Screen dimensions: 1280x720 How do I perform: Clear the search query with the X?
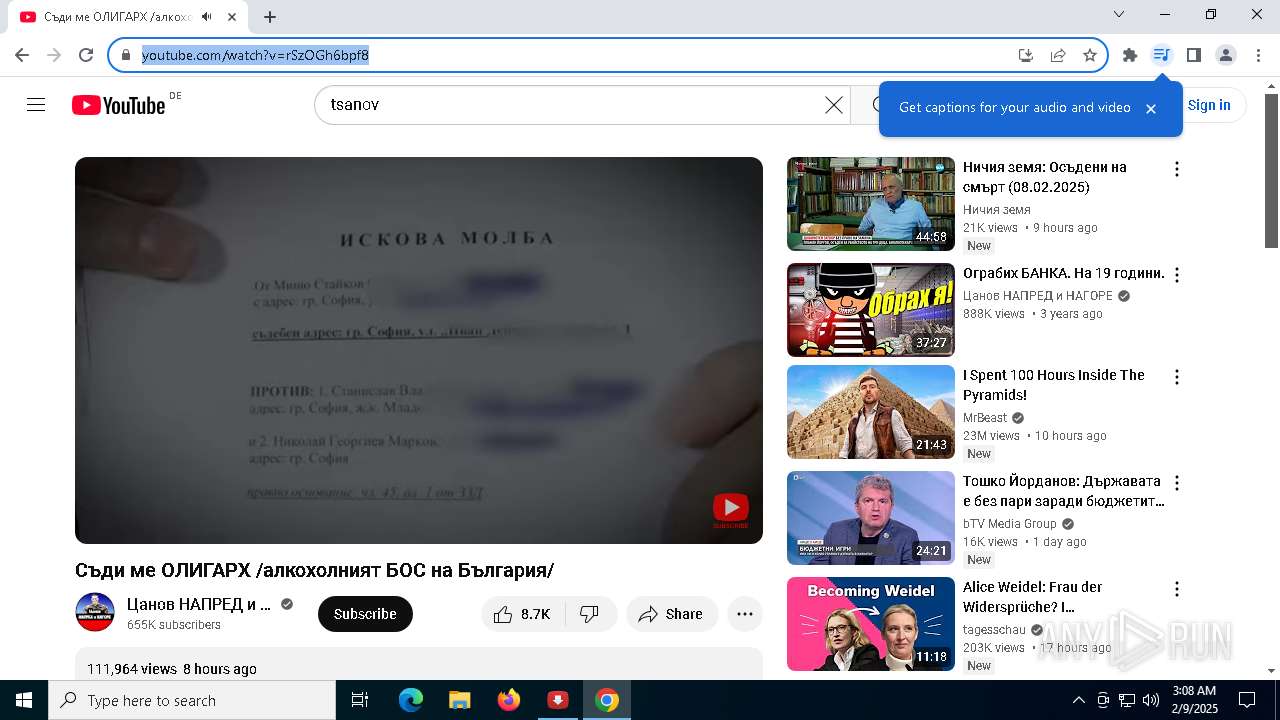tap(833, 105)
